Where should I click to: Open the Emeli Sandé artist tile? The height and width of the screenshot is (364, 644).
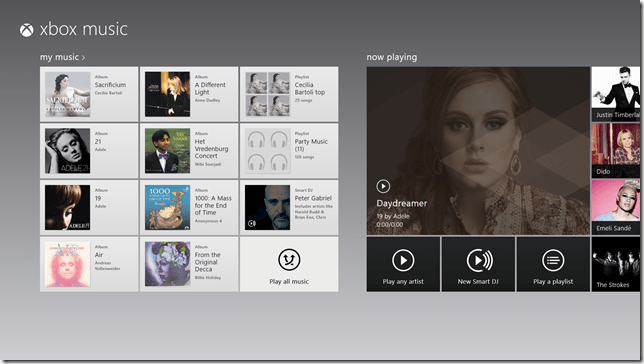click(x=616, y=207)
